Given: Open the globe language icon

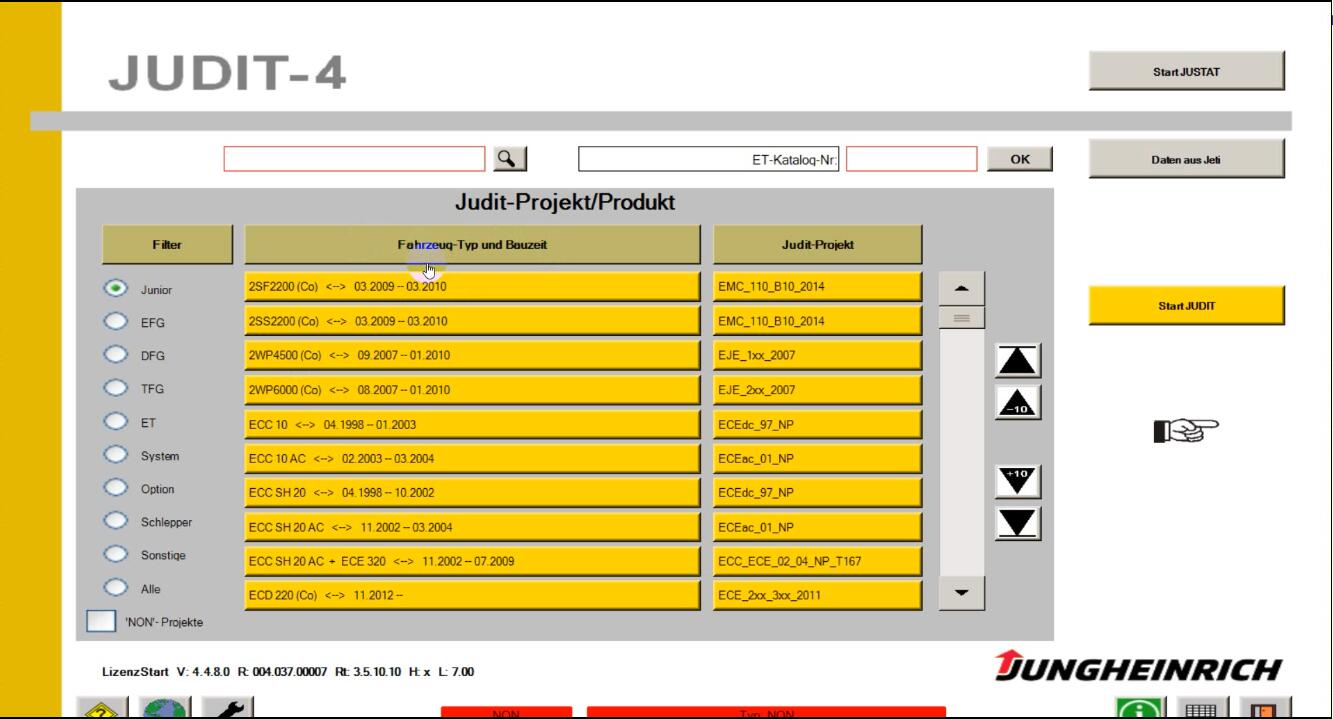Looking at the screenshot, I should 165,708.
